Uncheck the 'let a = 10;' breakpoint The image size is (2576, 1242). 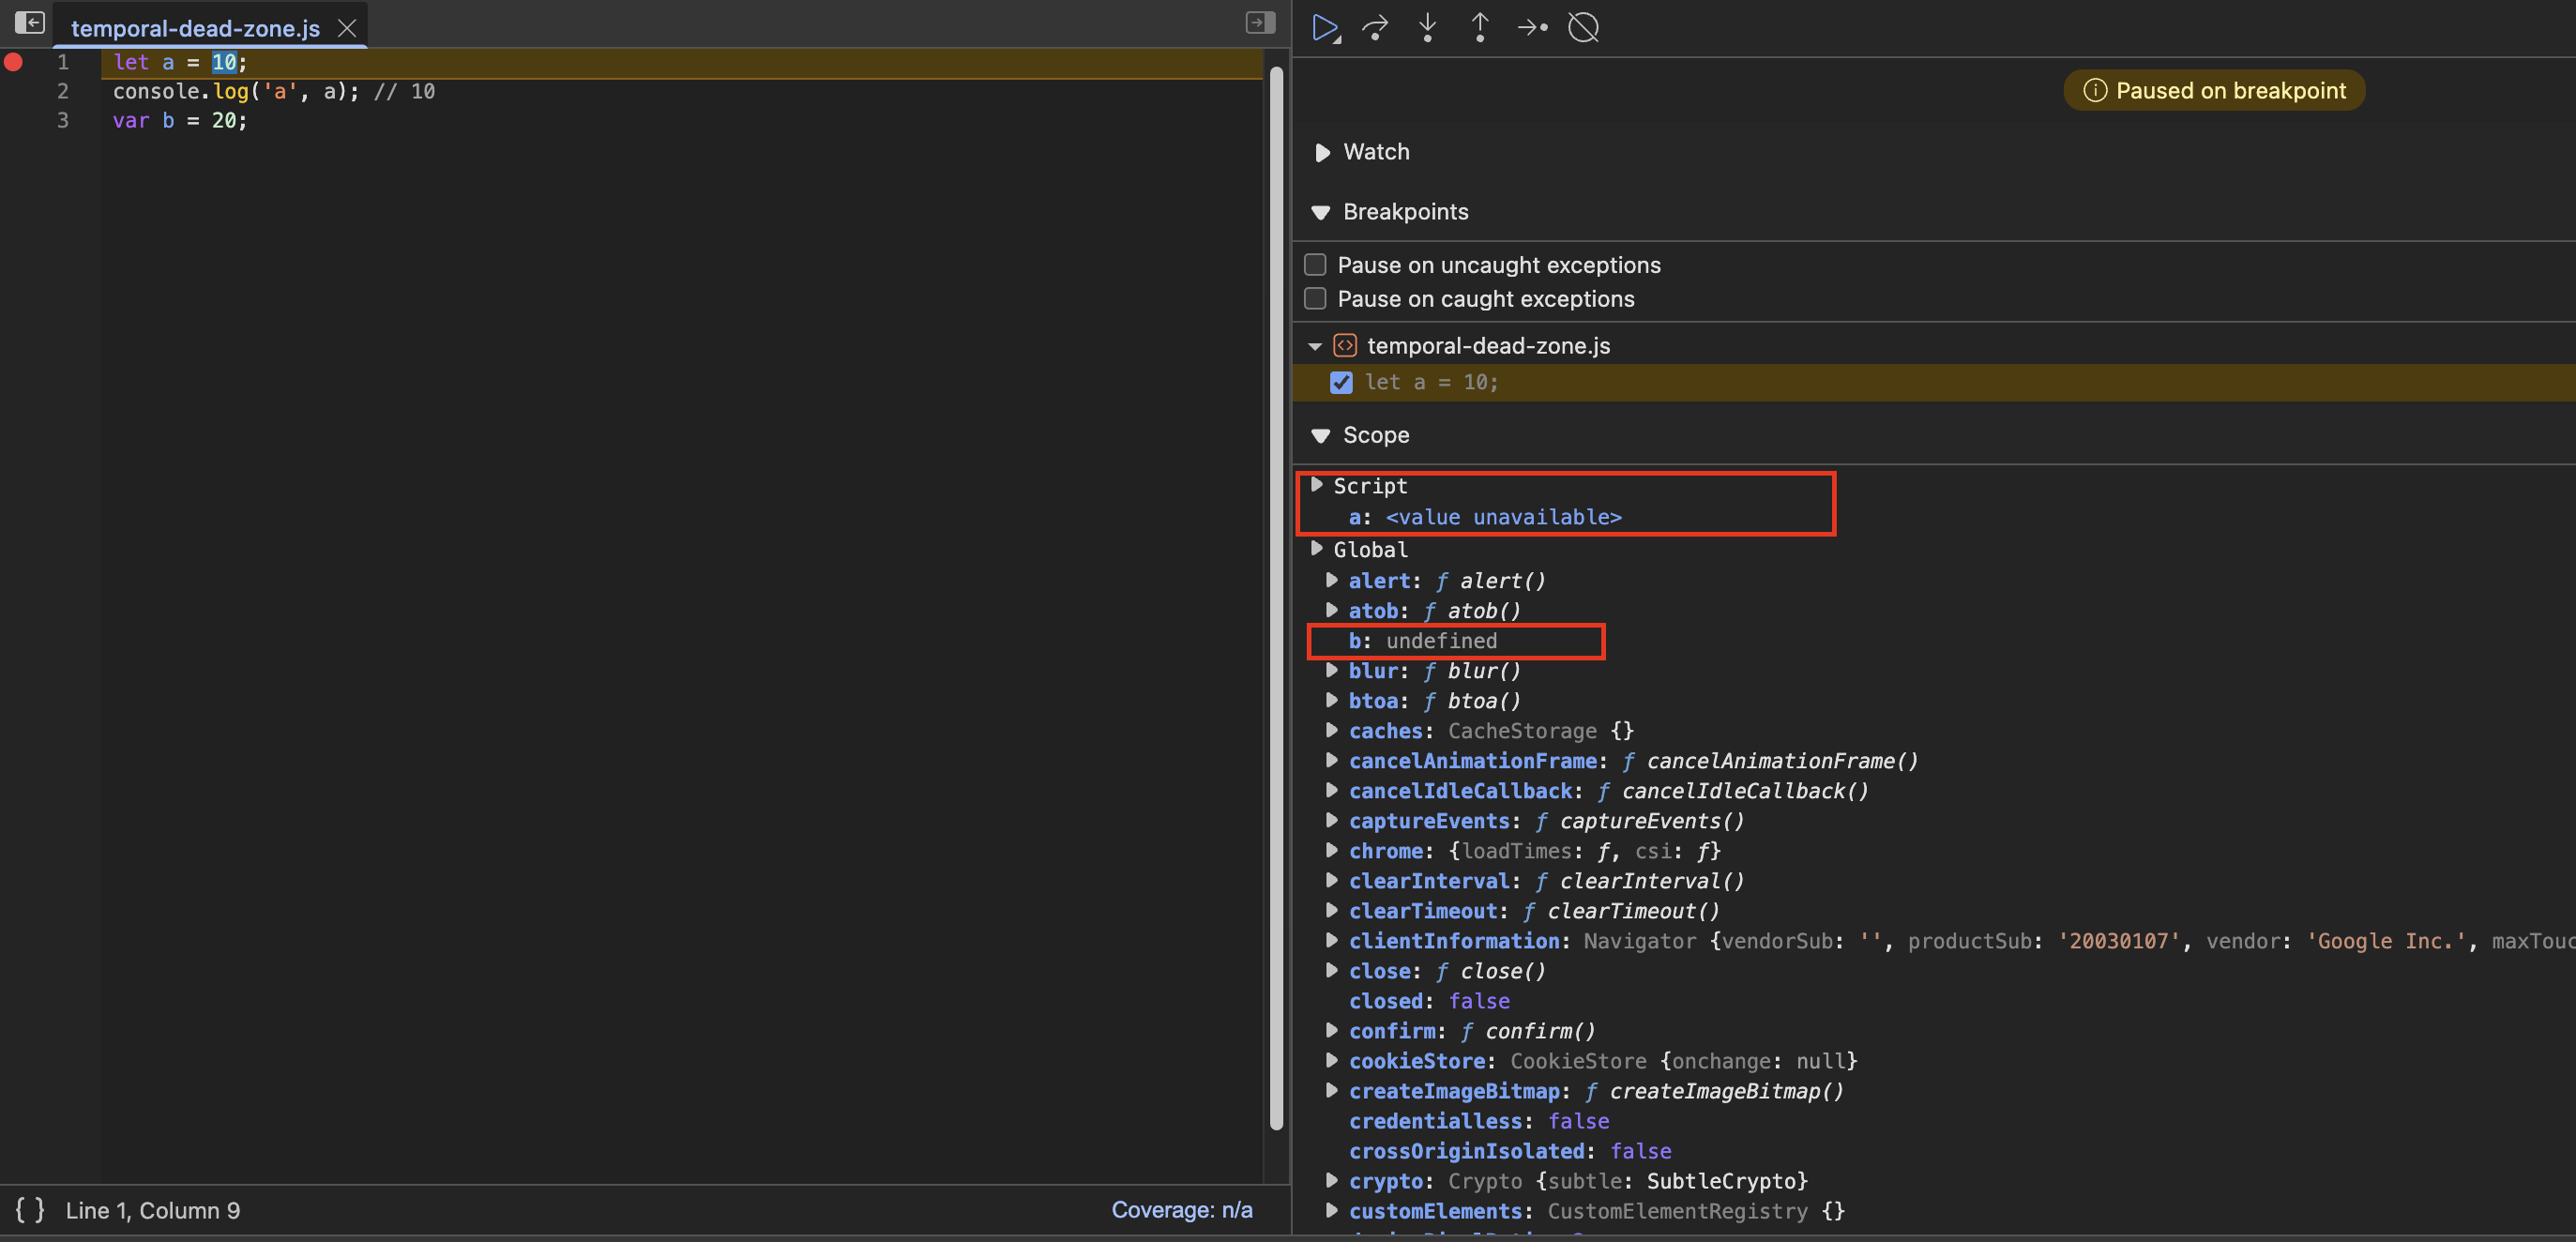(1341, 382)
